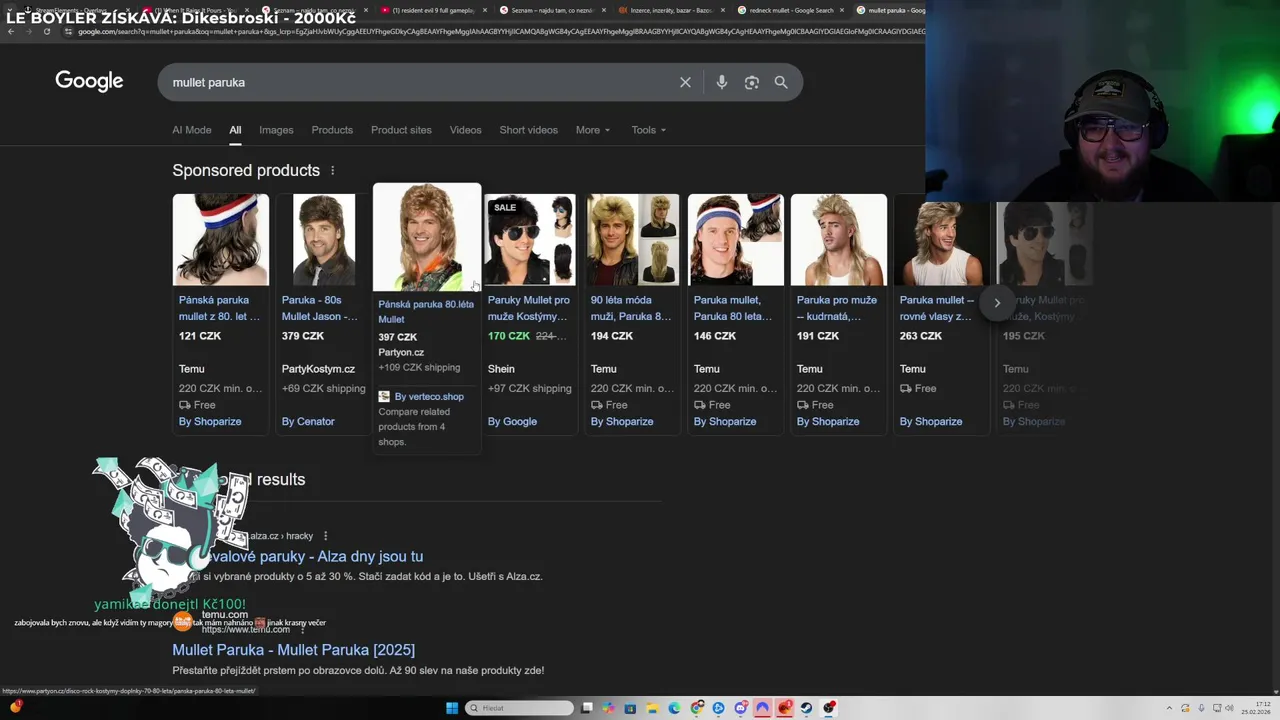Open Task View on taskbar

tap(587, 708)
